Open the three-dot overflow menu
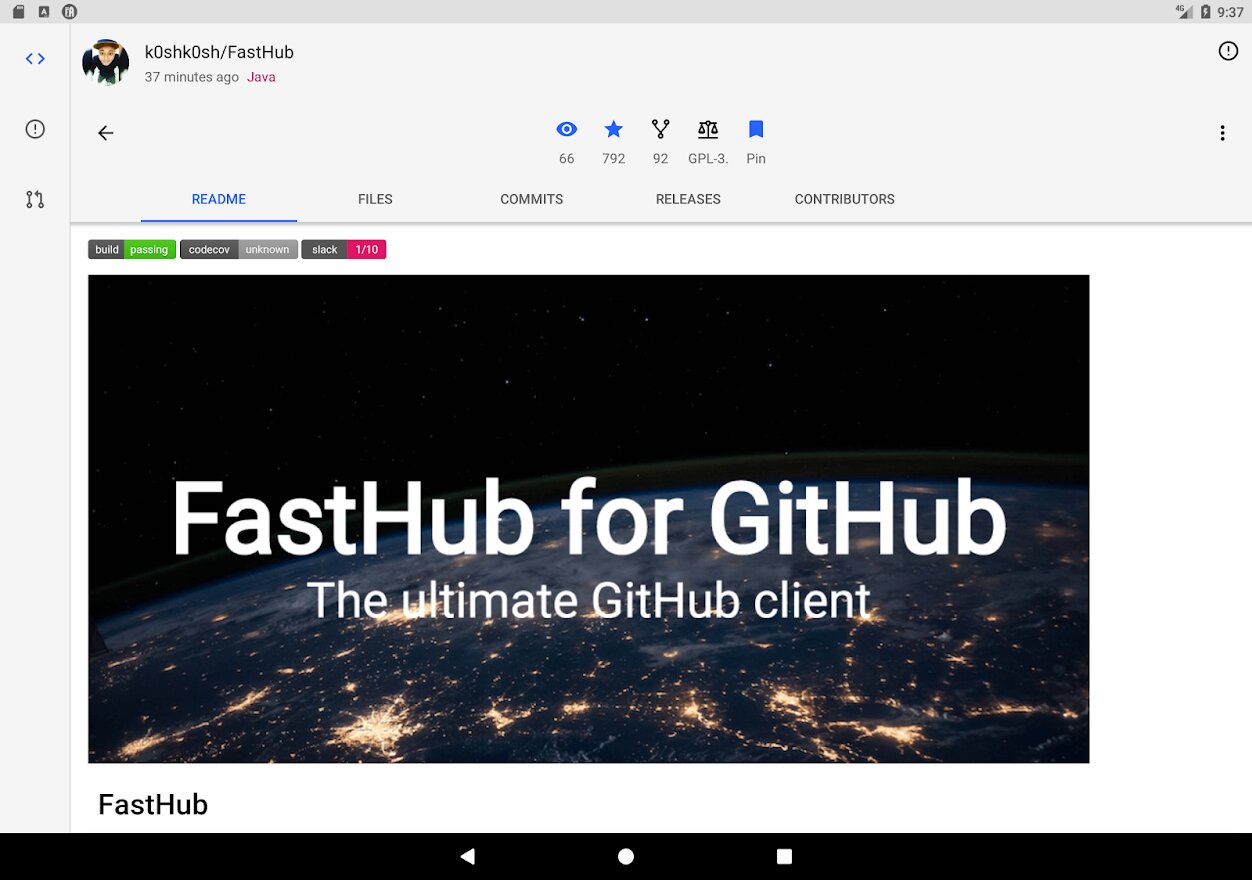Screen dimensions: 1252x880 (1222, 133)
